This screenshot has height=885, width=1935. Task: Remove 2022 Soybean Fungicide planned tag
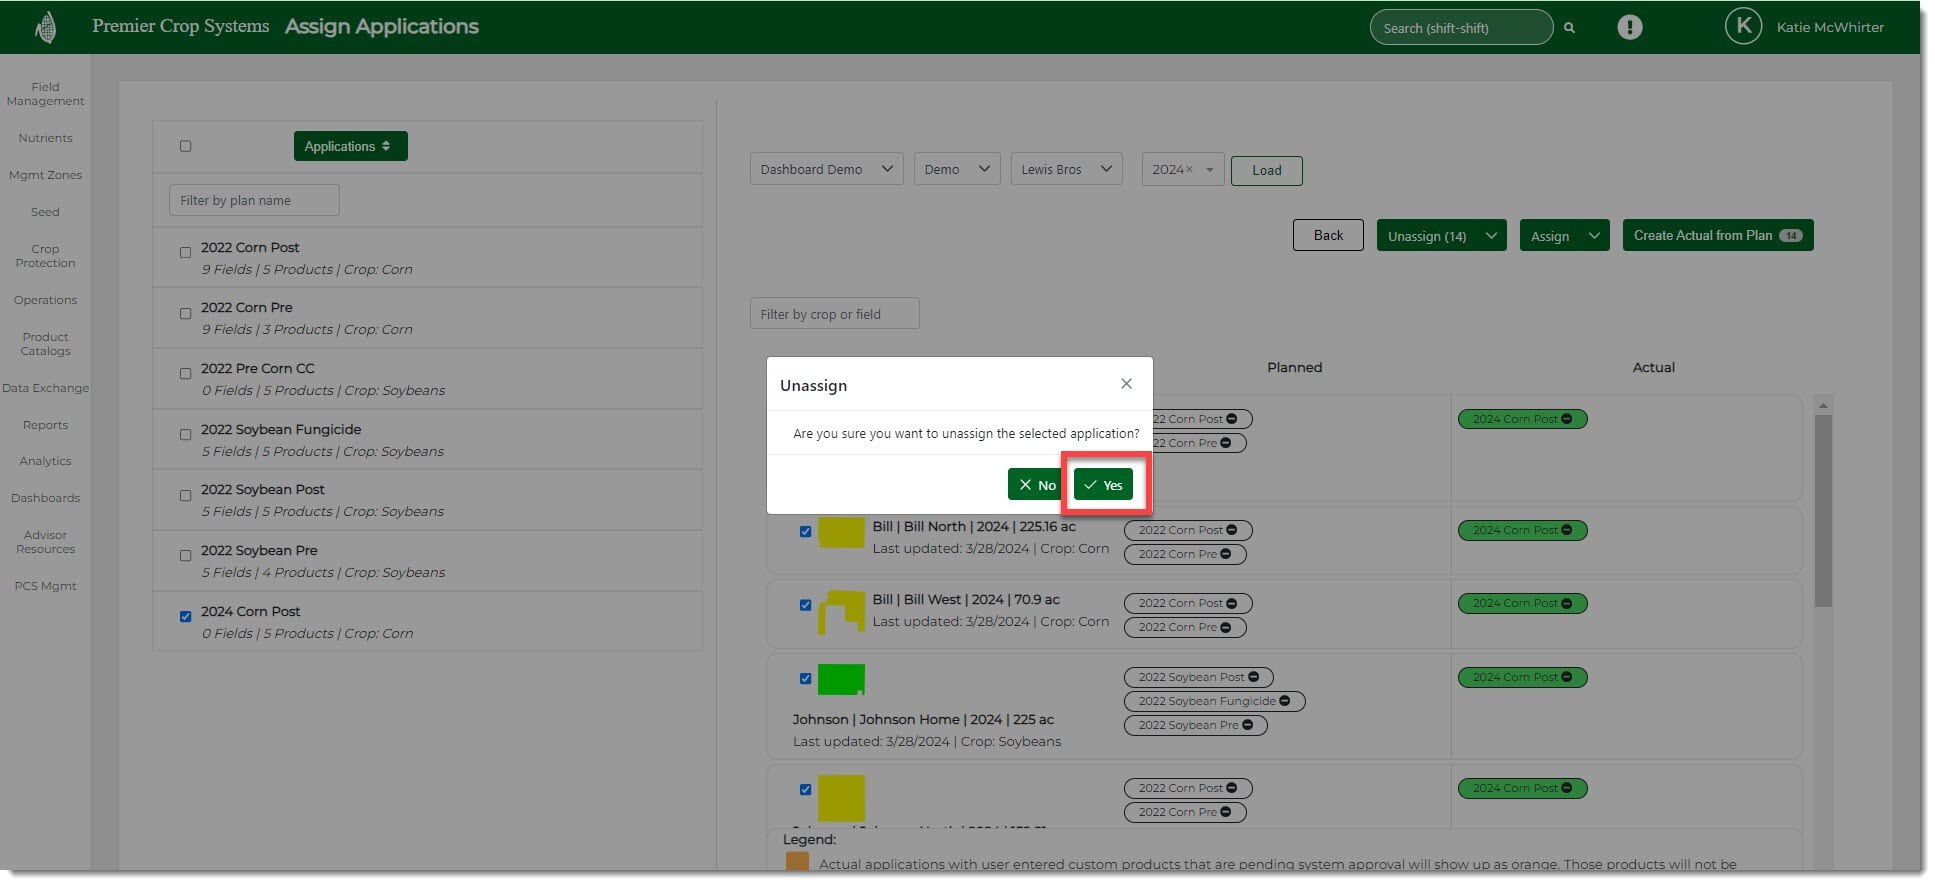point(1285,701)
